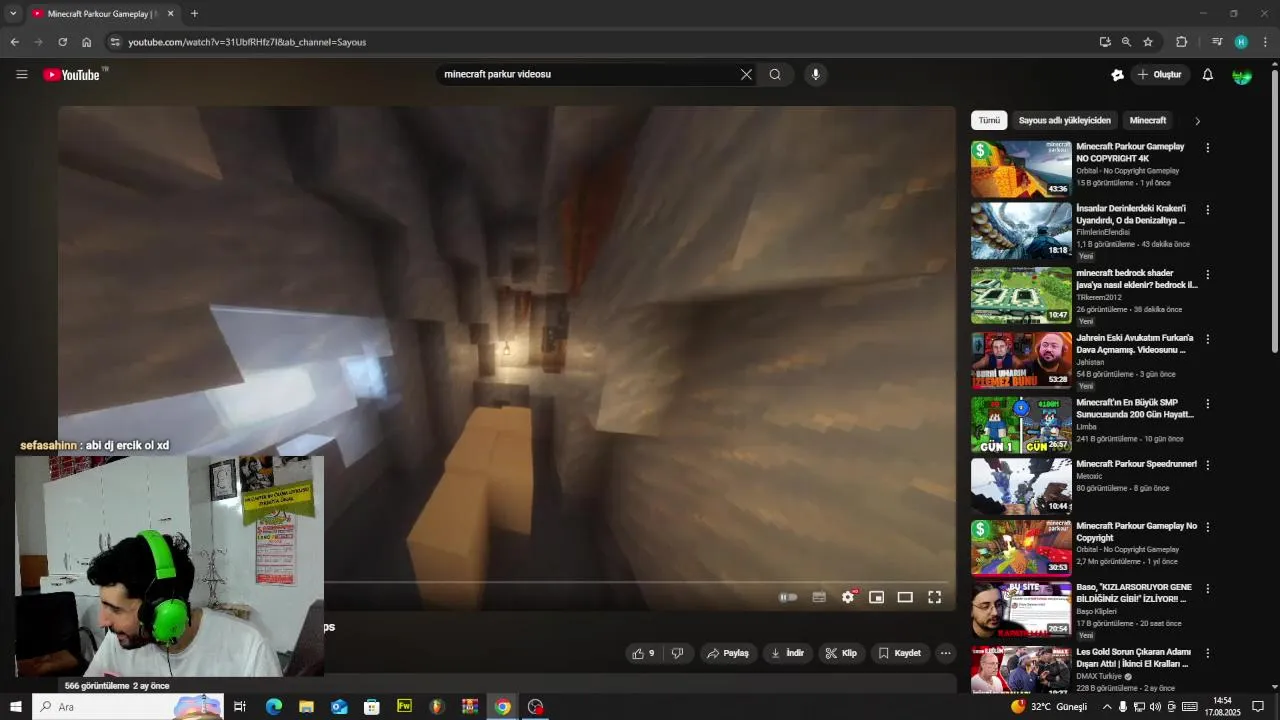Open a new browser tab
The width and height of the screenshot is (1280, 720).
(194, 14)
